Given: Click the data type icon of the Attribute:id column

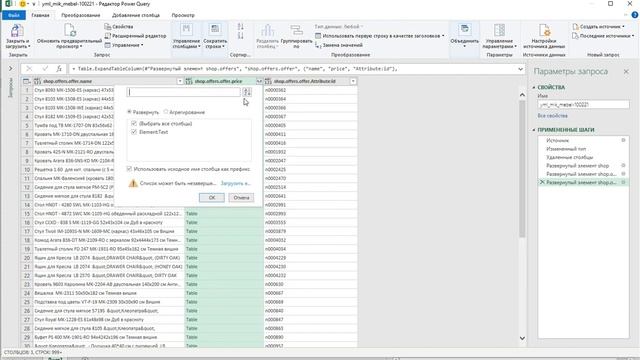Looking at the screenshot, I should [268, 81].
